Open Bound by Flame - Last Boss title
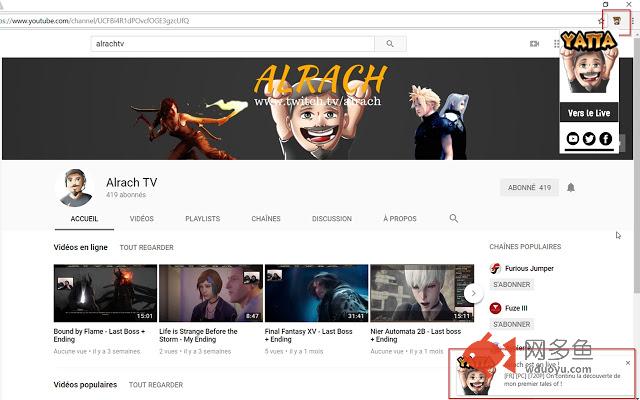Image resolution: width=640 pixels, height=400 pixels. [x=99, y=335]
